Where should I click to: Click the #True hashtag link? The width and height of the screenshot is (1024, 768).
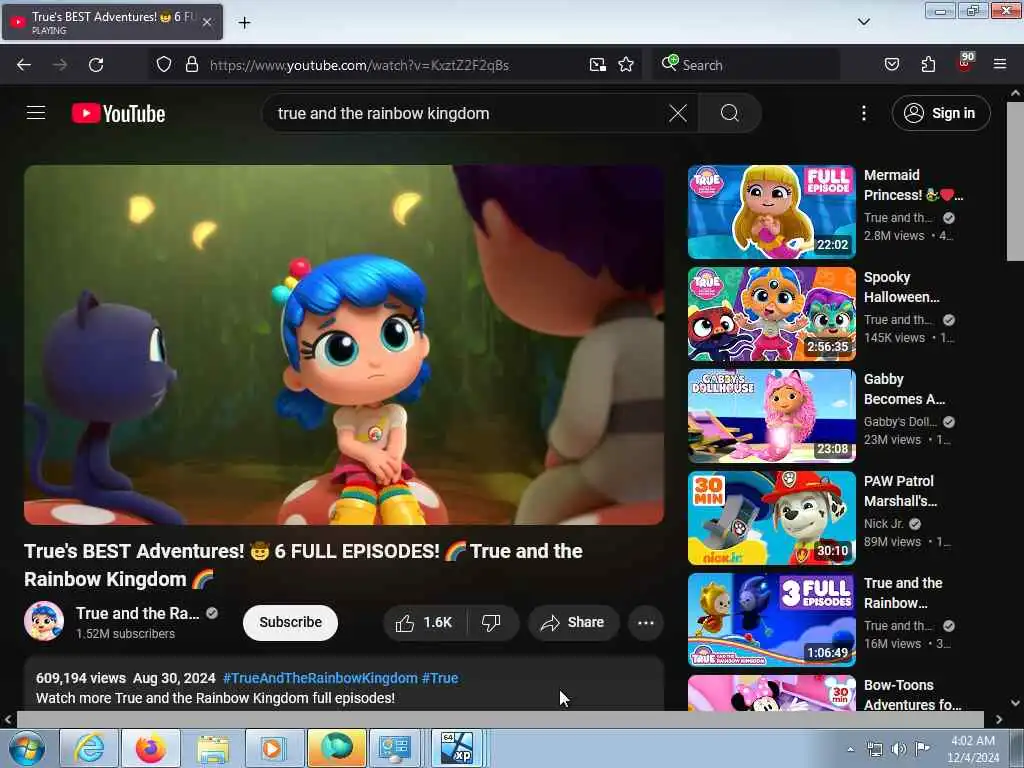click(x=440, y=678)
